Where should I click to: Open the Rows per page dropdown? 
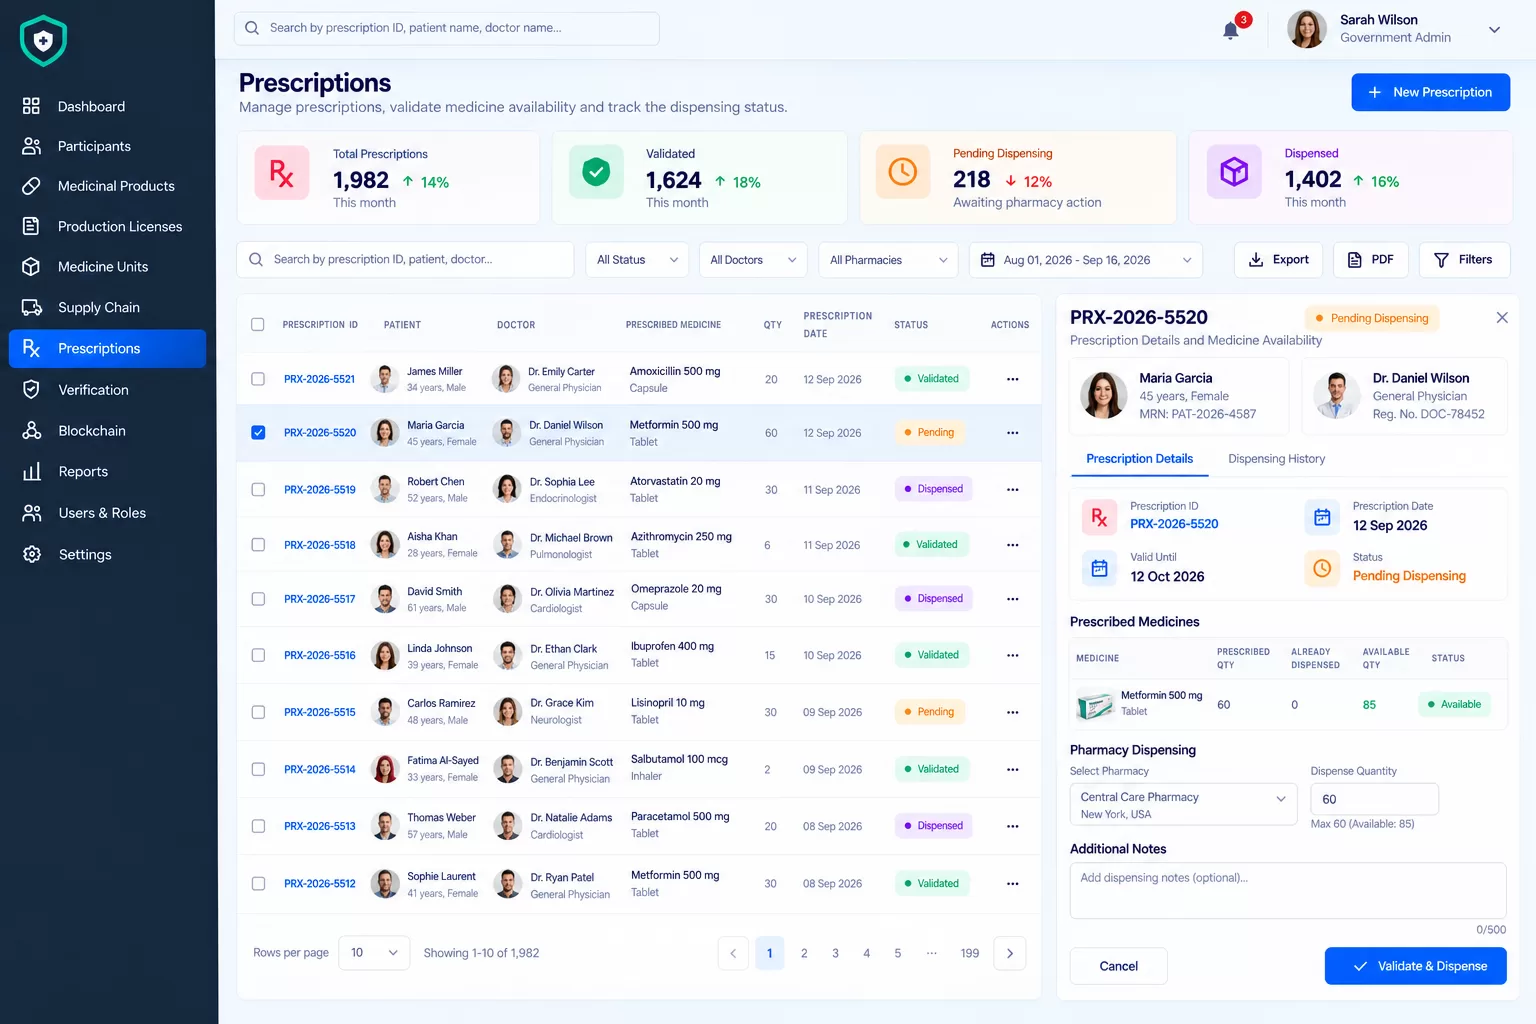tap(374, 953)
